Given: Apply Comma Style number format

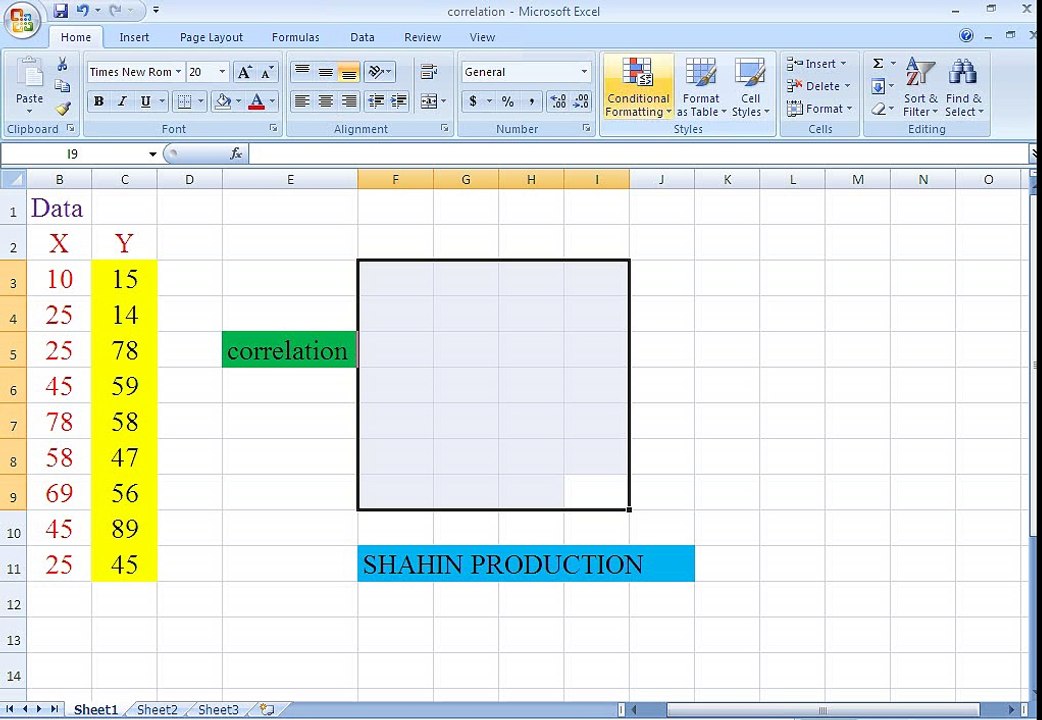Looking at the screenshot, I should coord(531,102).
